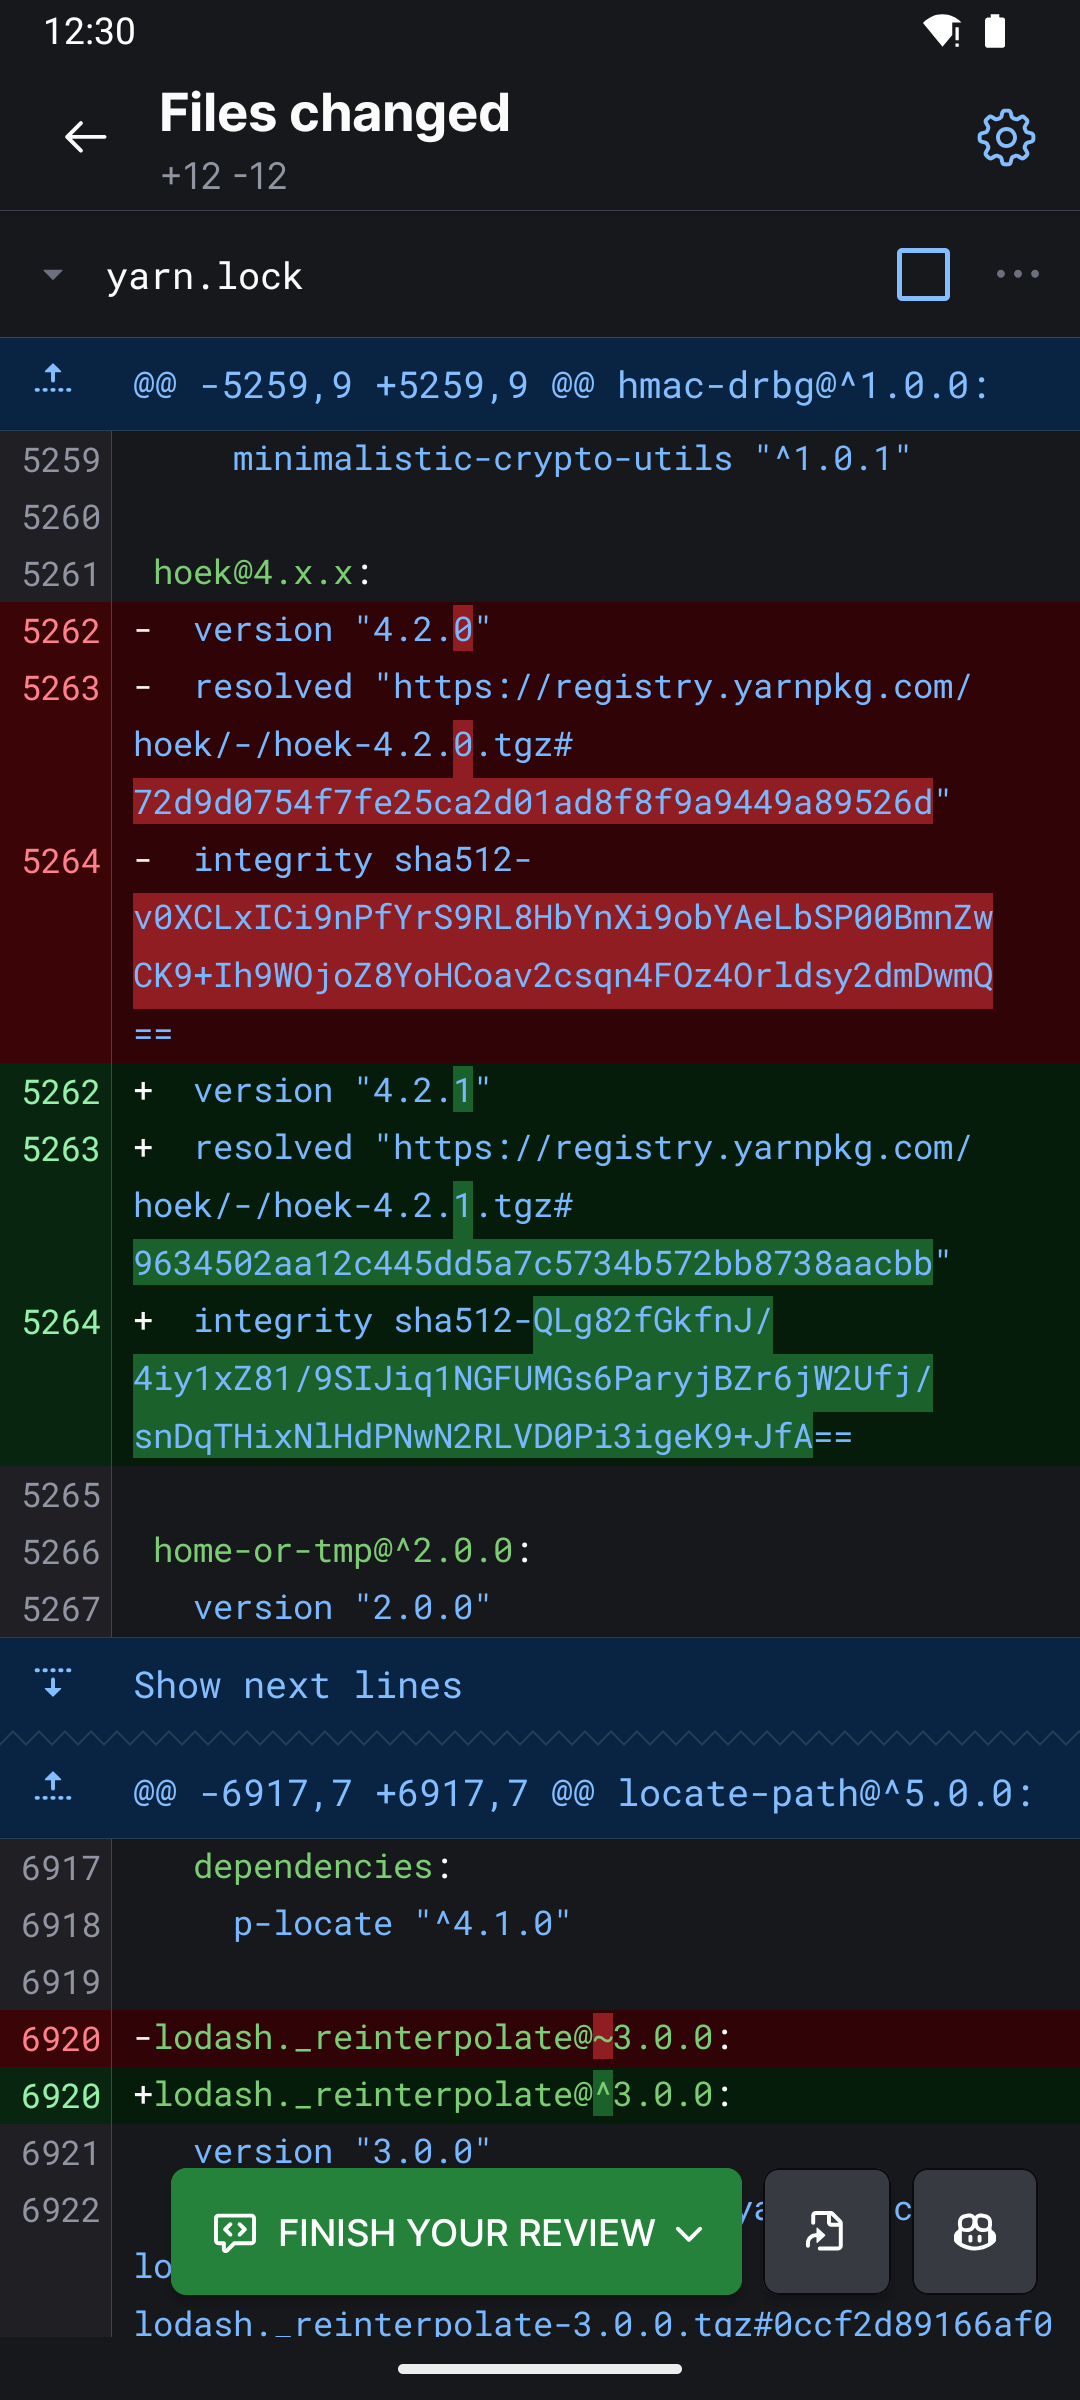The width and height of the screenshot is (1080, 2400).
Task: Collapse the yarn.lock file diff
Action: (53, 275)
